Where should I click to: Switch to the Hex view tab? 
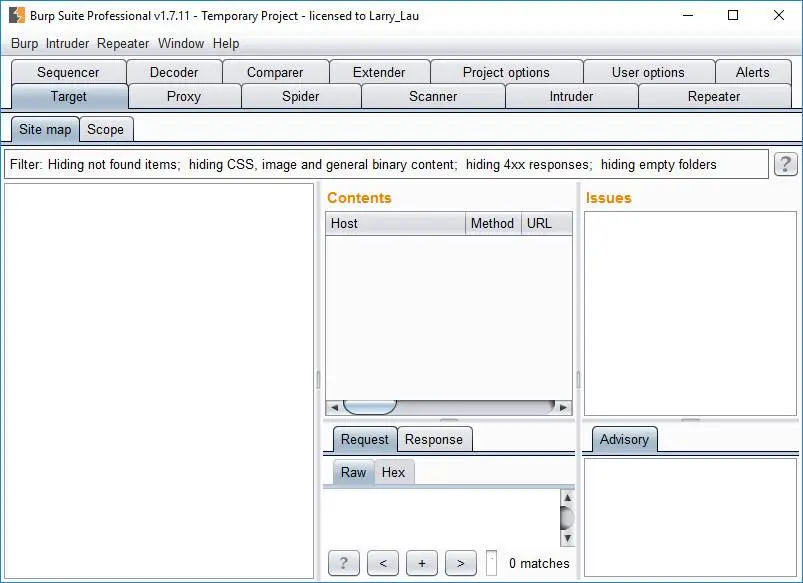393,472
